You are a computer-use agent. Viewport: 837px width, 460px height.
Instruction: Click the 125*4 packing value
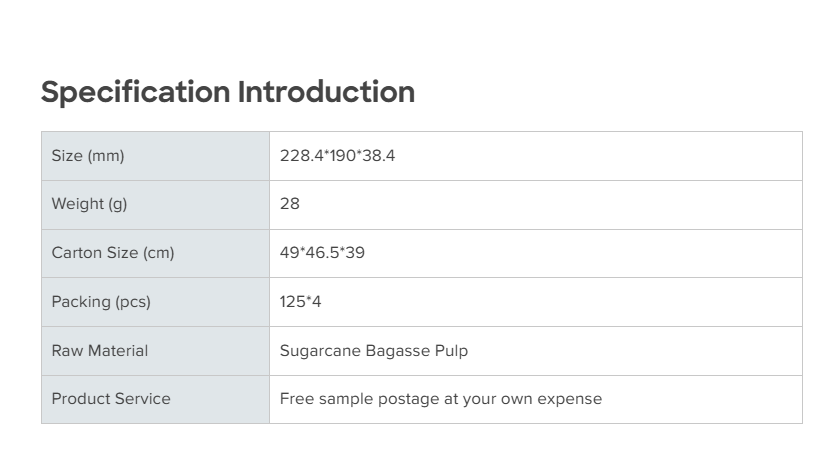tap(300, 302)
